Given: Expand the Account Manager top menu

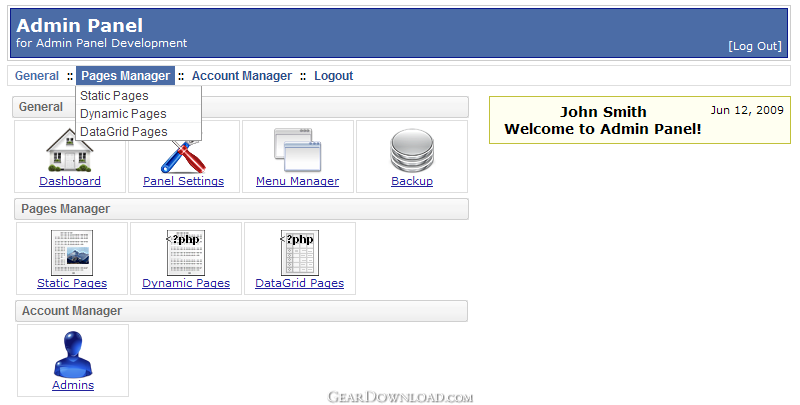Looking at the screenshot, I should click(x=242, y=76).
